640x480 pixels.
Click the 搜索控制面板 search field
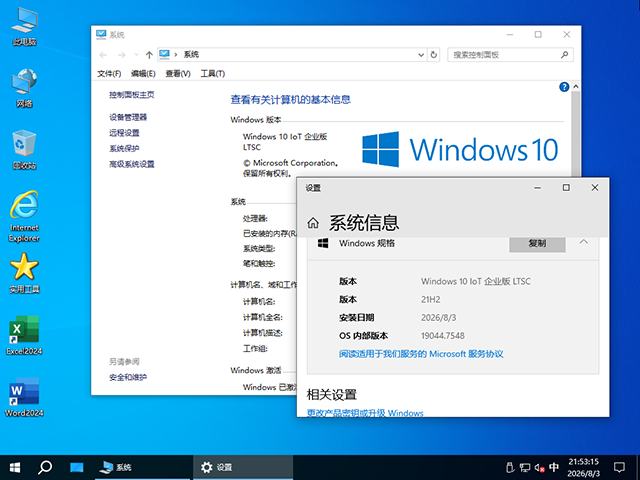coord(510,54)
